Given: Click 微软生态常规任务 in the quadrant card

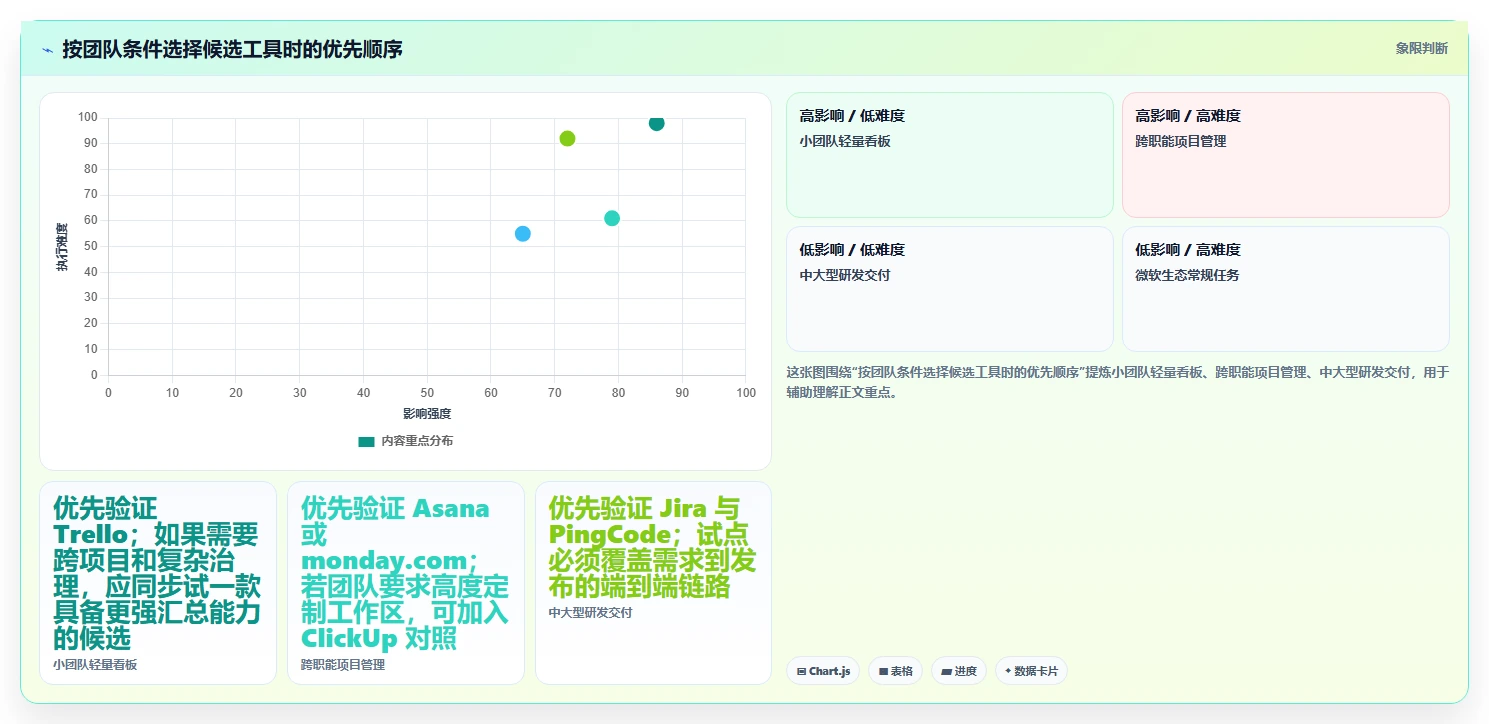Looking at the screenshot, I should pyautogui.click(x=1187, y=275).
